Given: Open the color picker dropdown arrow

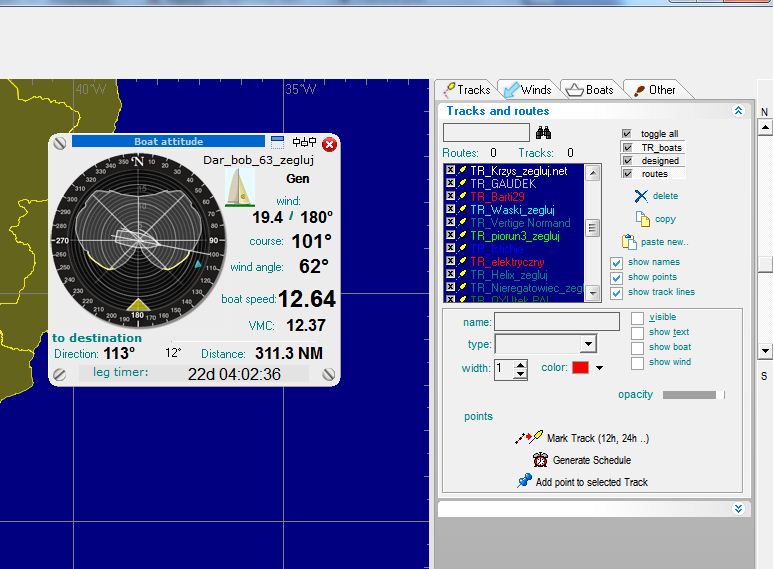Looking at the screenshot, I should click(599, 368).
